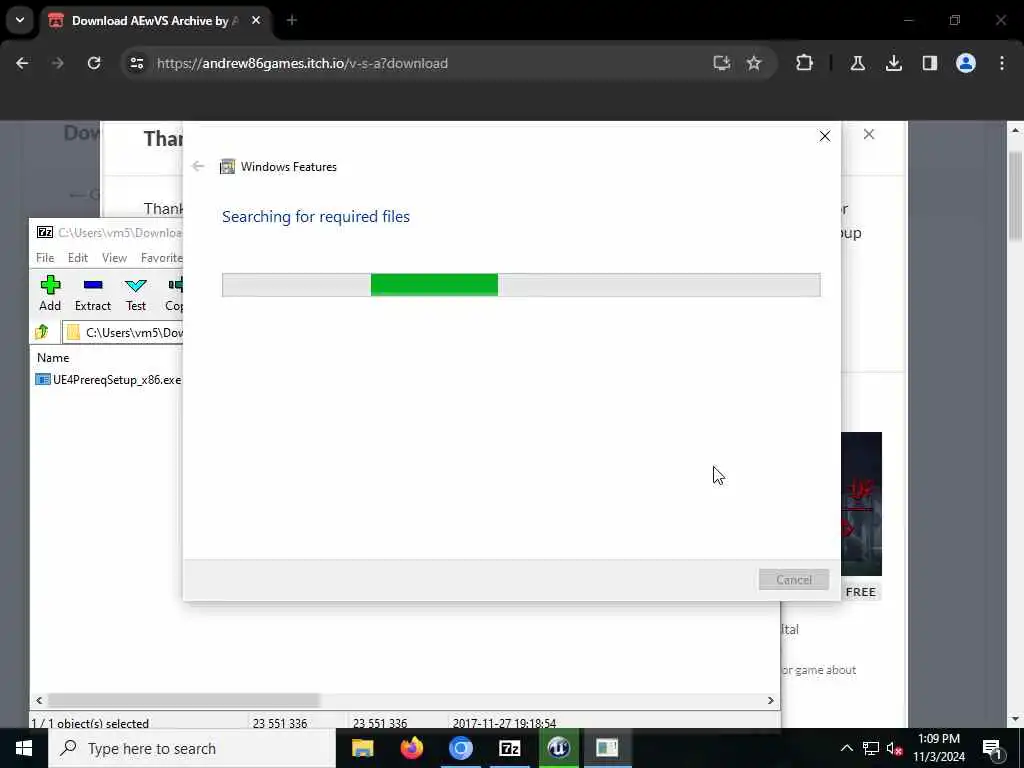
Task: Click the right arrow of the 7-Zip horizontal scrollbar
Action: click(x=771, y=700)
